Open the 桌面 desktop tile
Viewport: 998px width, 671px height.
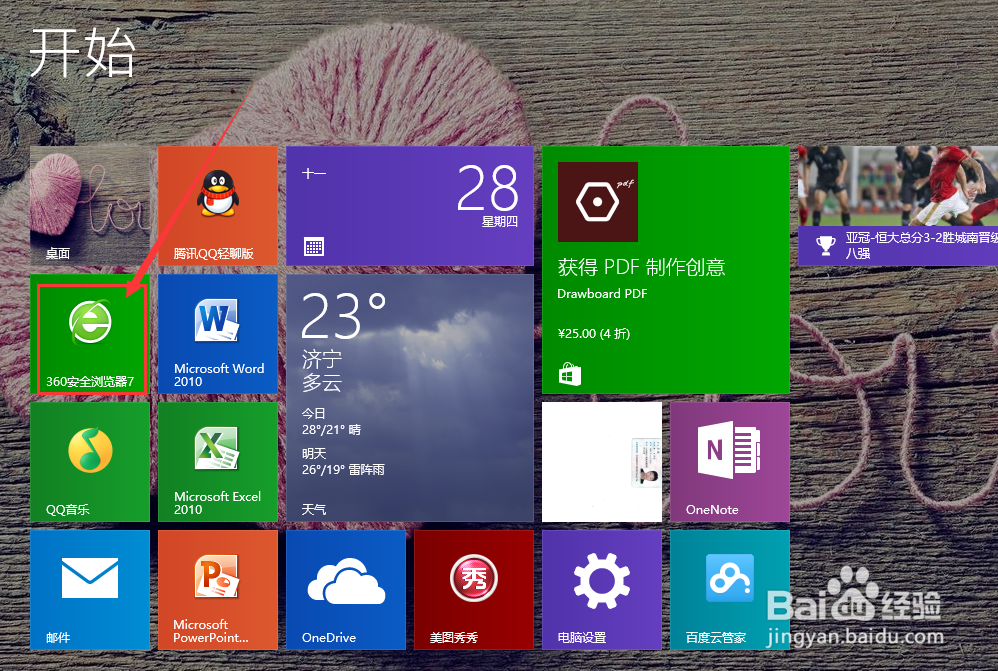tap(90, 206)
